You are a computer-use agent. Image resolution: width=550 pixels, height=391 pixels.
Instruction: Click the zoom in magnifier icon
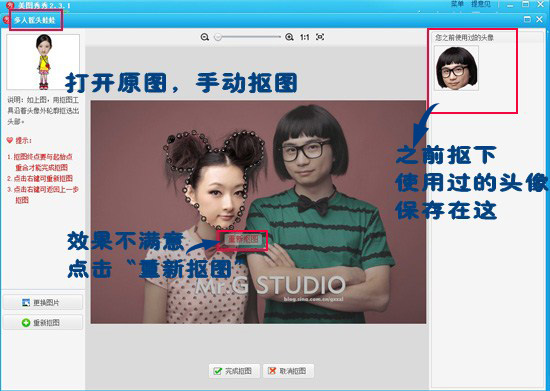tap(289, 37)
